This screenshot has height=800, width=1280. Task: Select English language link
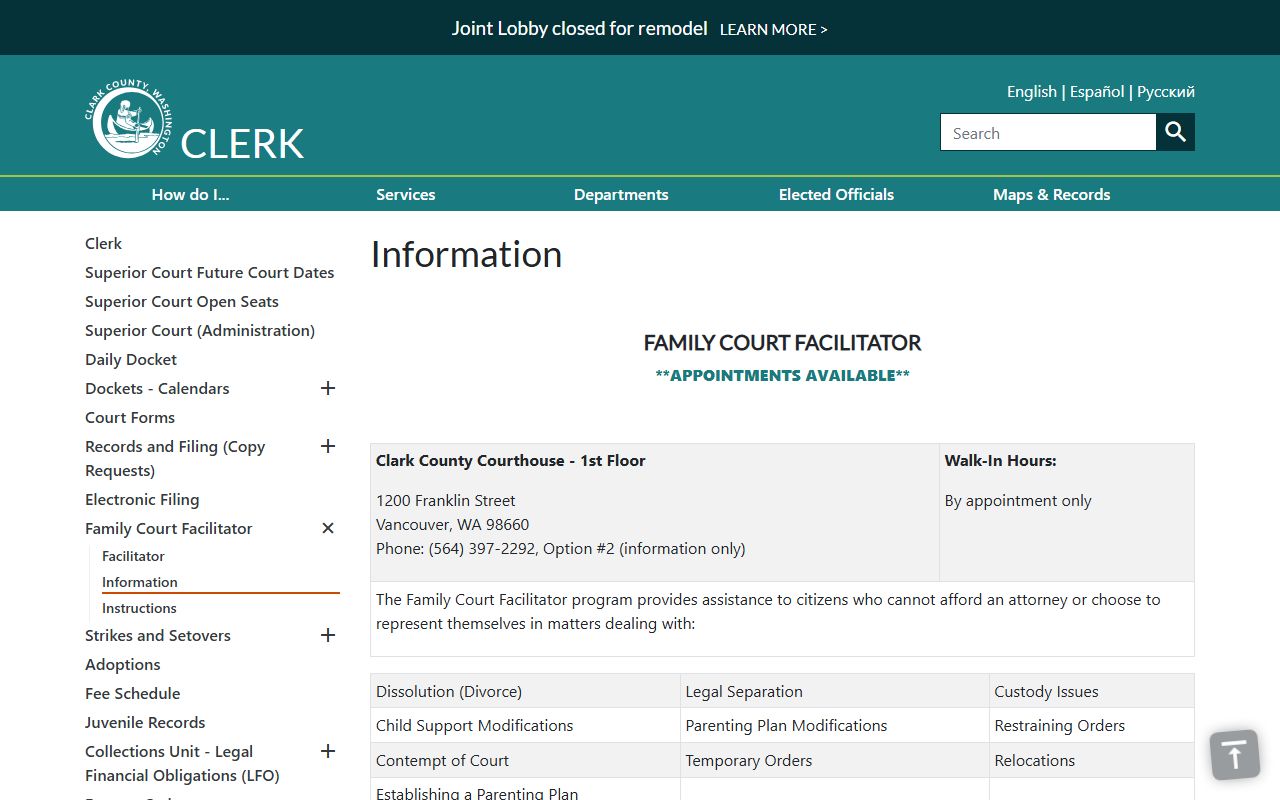(x=1032, y=91)
